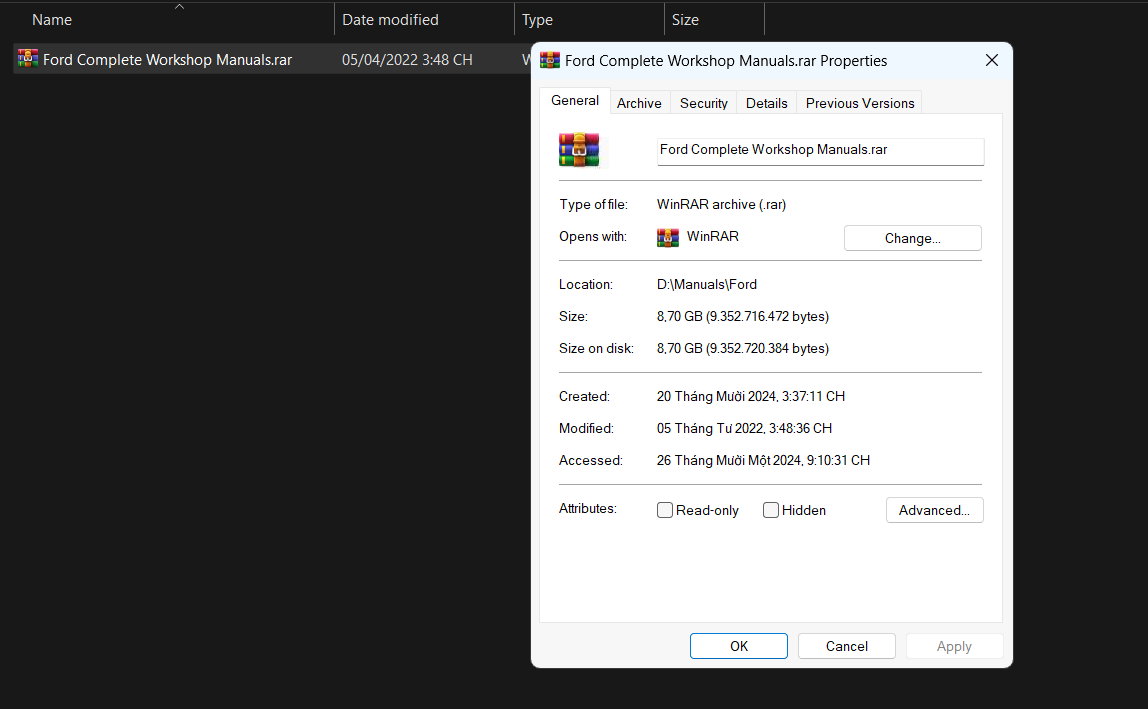Sort files by the Size column header
The width and height of the screenshot is (1148, 709).
point(686,20)
